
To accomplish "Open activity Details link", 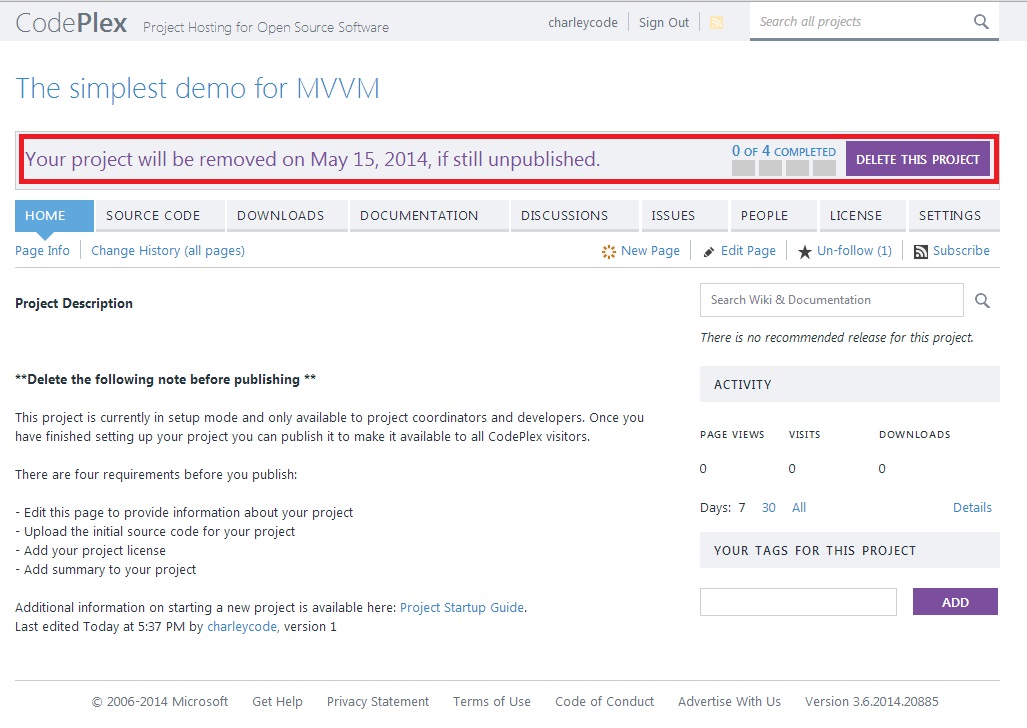I will (x=972, y=507).
